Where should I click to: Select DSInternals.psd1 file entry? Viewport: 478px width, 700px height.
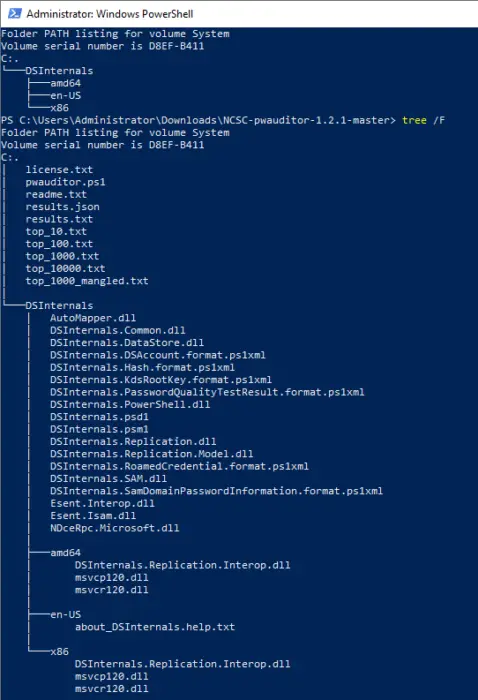[x=99, y=417]
